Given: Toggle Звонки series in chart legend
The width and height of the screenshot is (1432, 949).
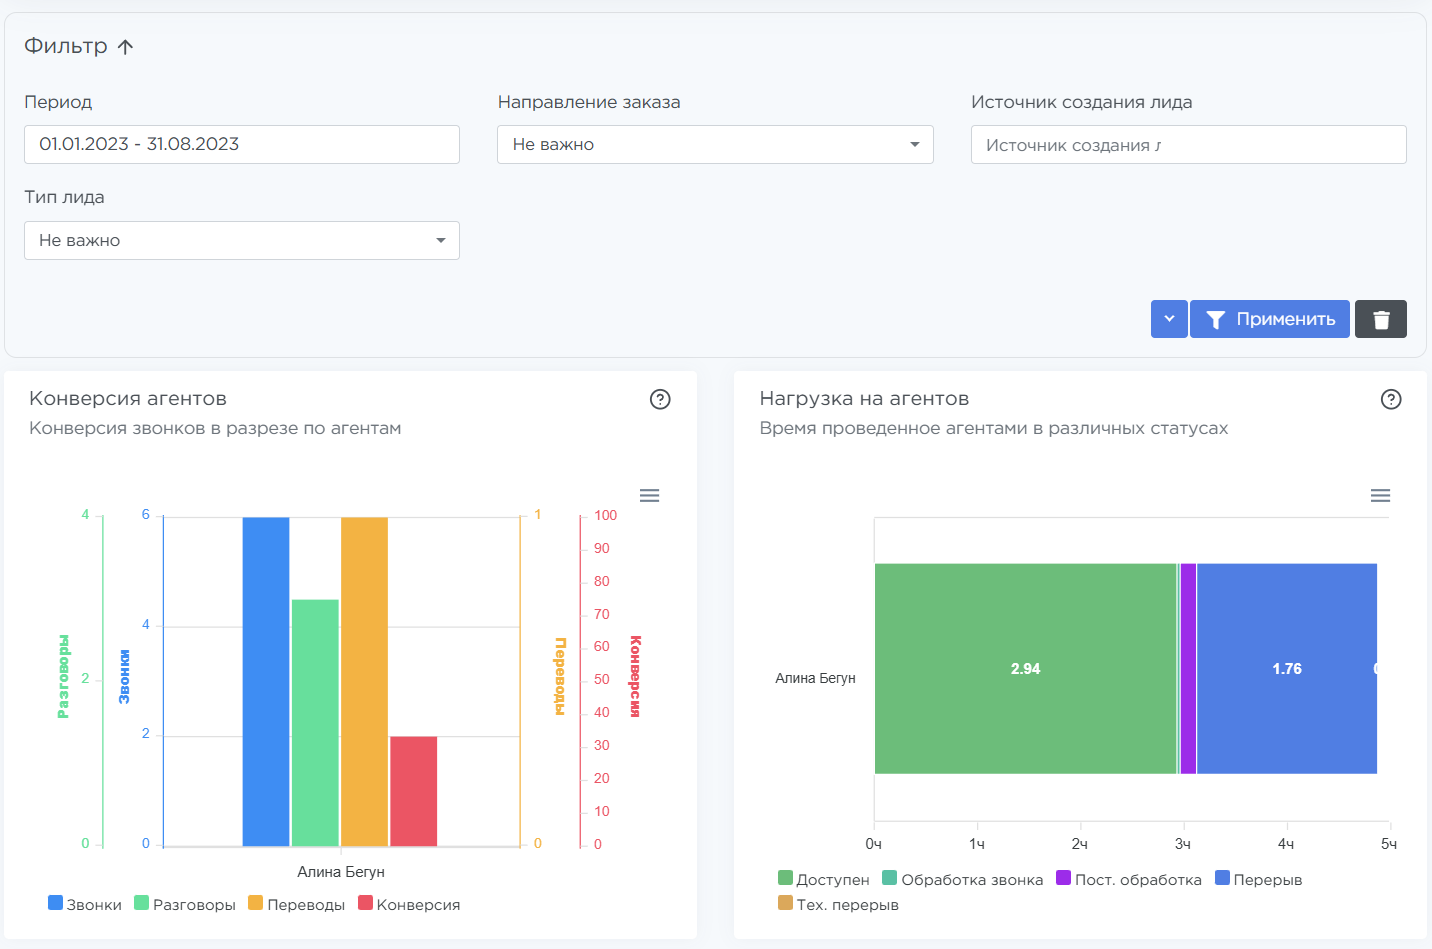Looking at the screenshot, I should point(85,904).
